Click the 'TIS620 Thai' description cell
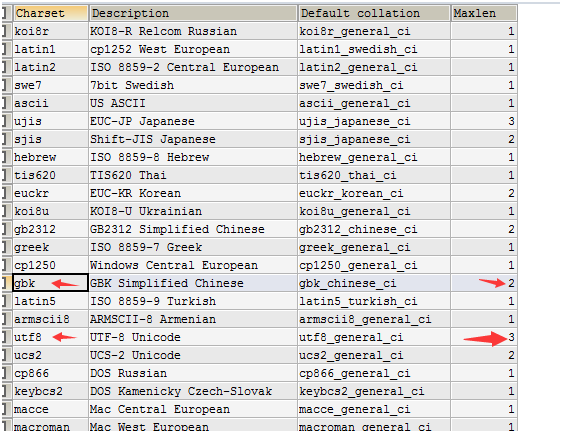 (x=193, y=175)
